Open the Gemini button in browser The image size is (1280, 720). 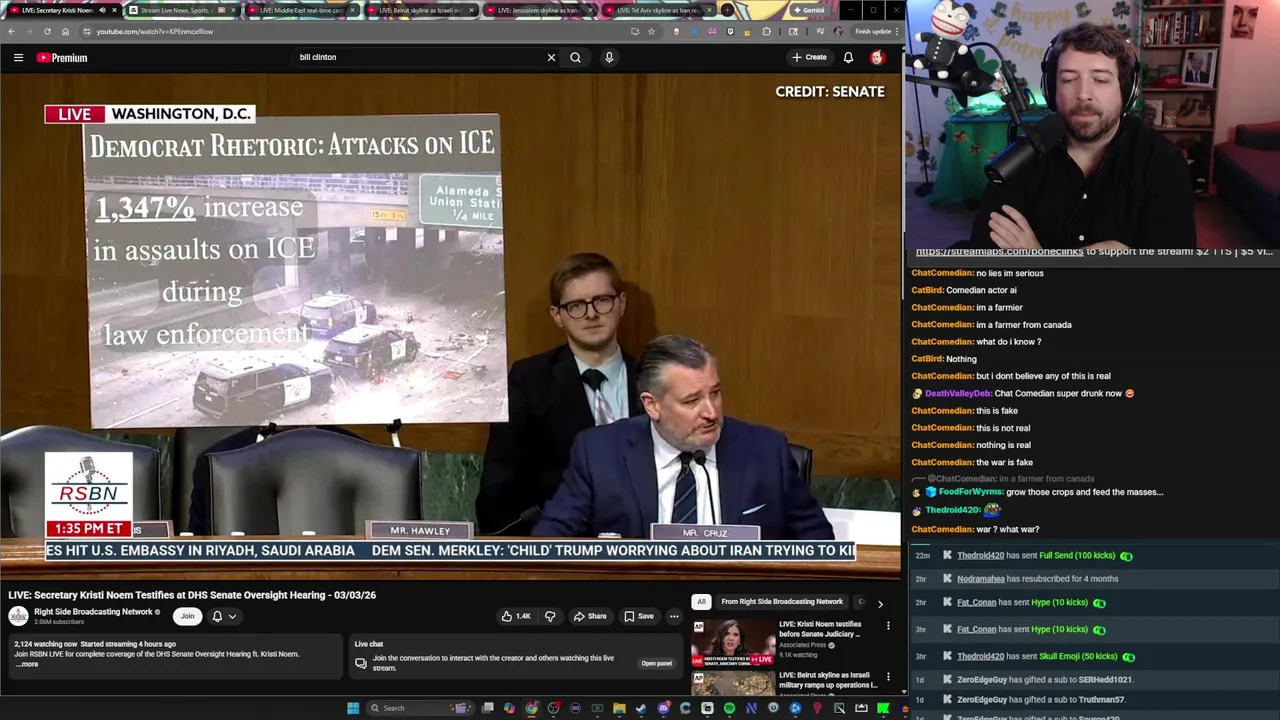808,10
